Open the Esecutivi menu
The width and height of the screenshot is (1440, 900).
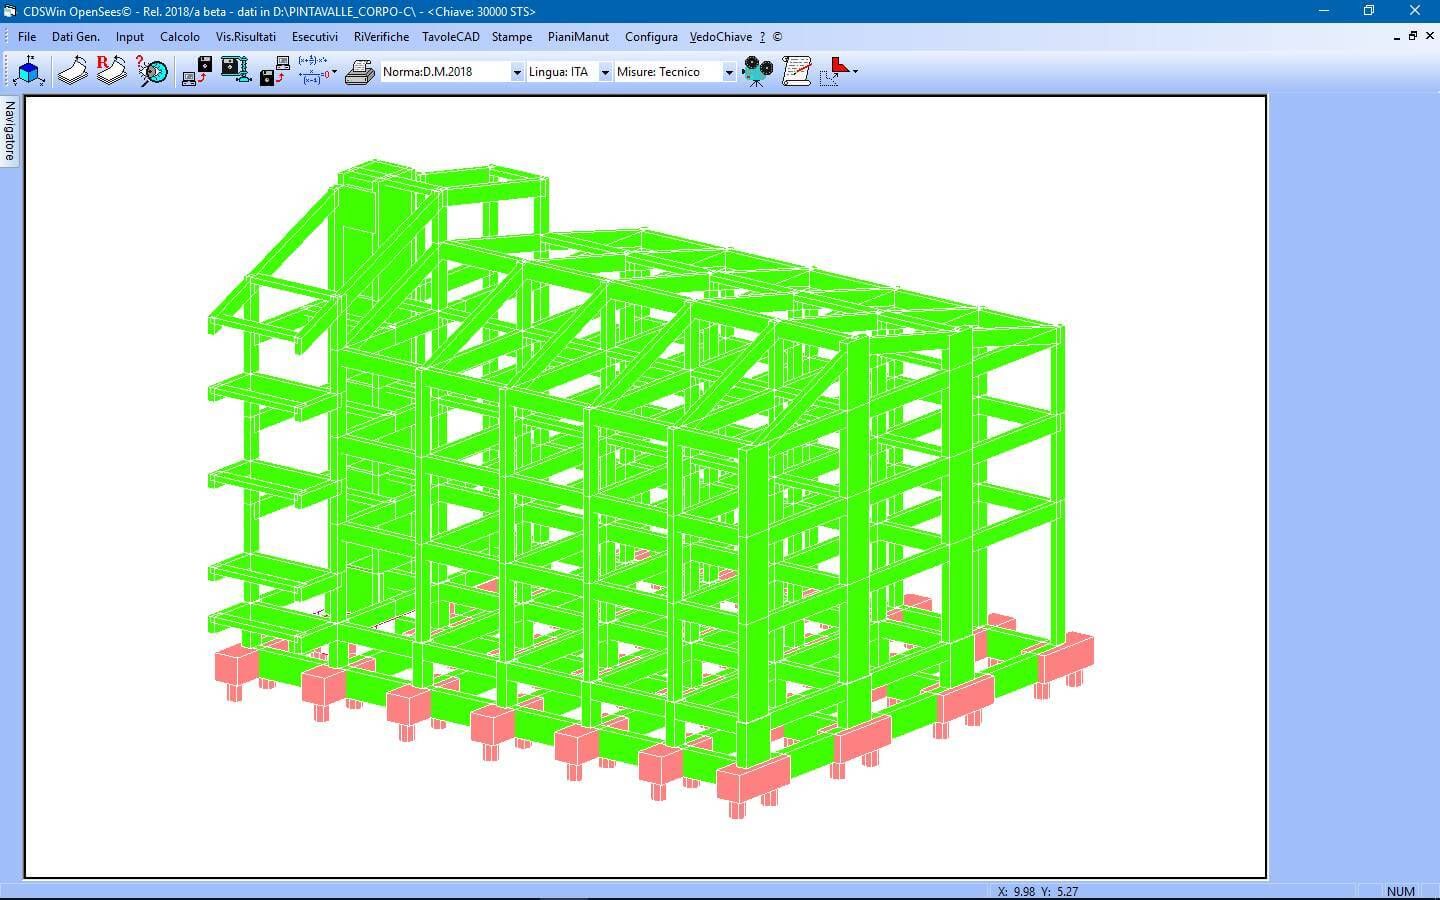tap(315, 37)
